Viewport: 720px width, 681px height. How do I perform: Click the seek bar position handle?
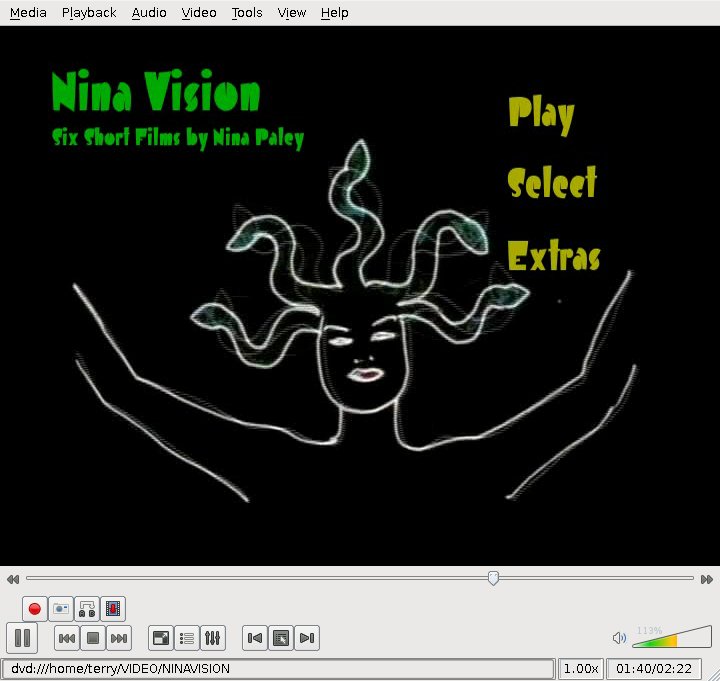(x=493, y=579)
